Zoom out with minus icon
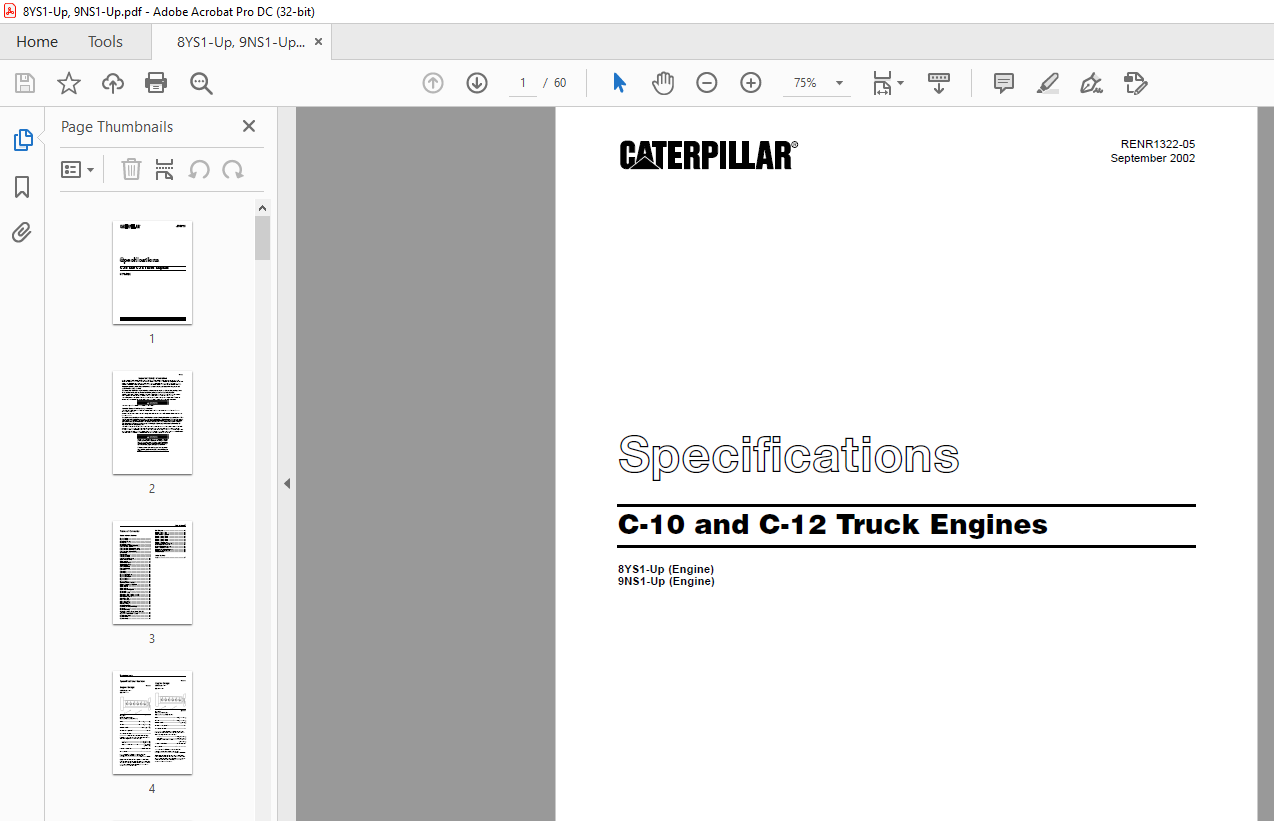This screenshot has height=821, width=1274. tap(707, 83)
